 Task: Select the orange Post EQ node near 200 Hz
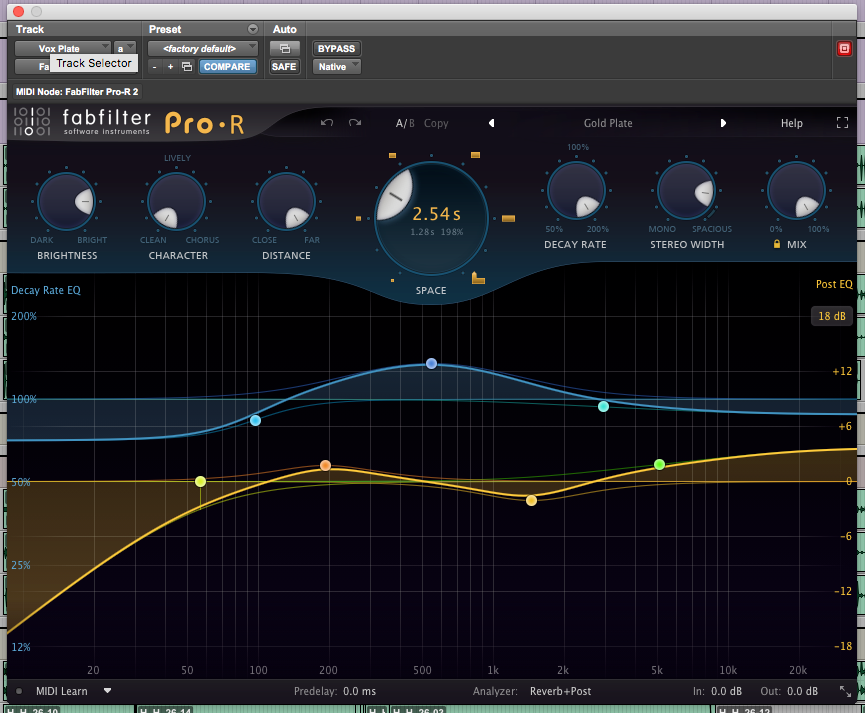click(x=325, y=465)
